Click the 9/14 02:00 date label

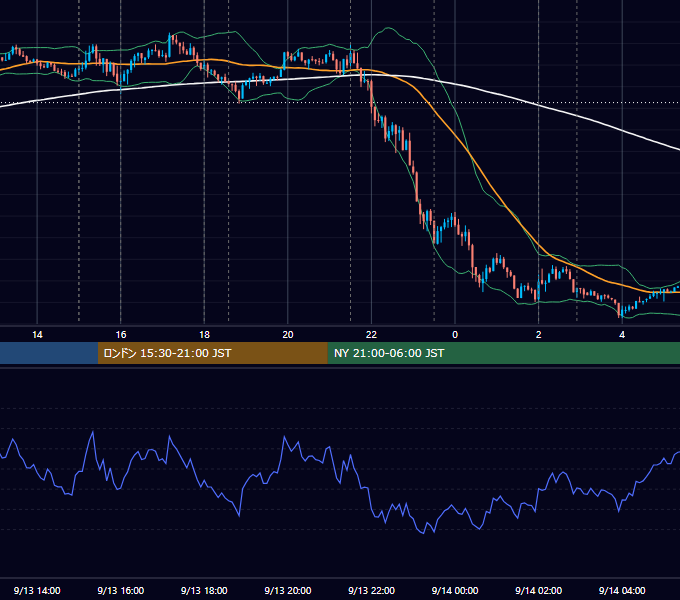[539, 590]
